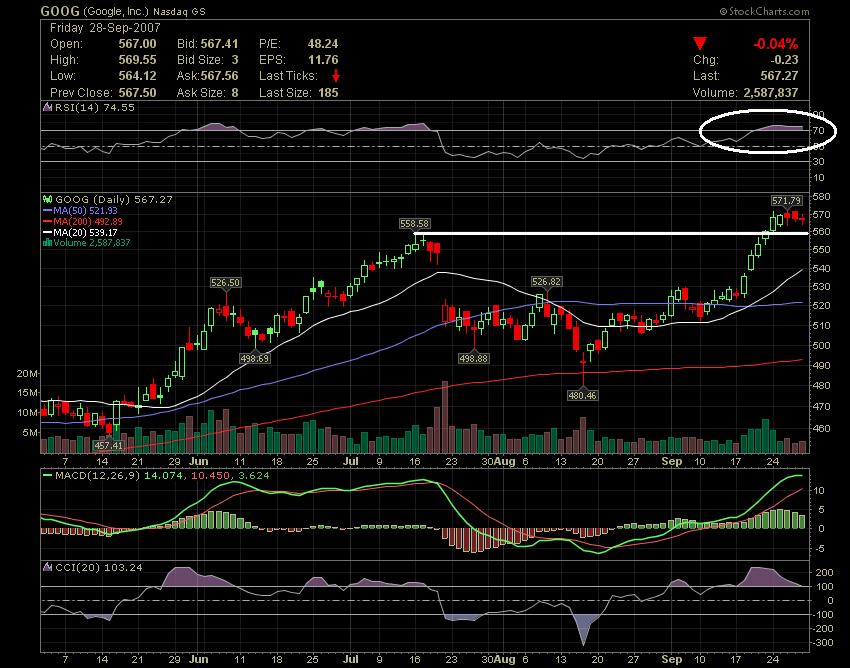
Task: Click the 498.88 low price marker
Action: (x=474, y=358)
